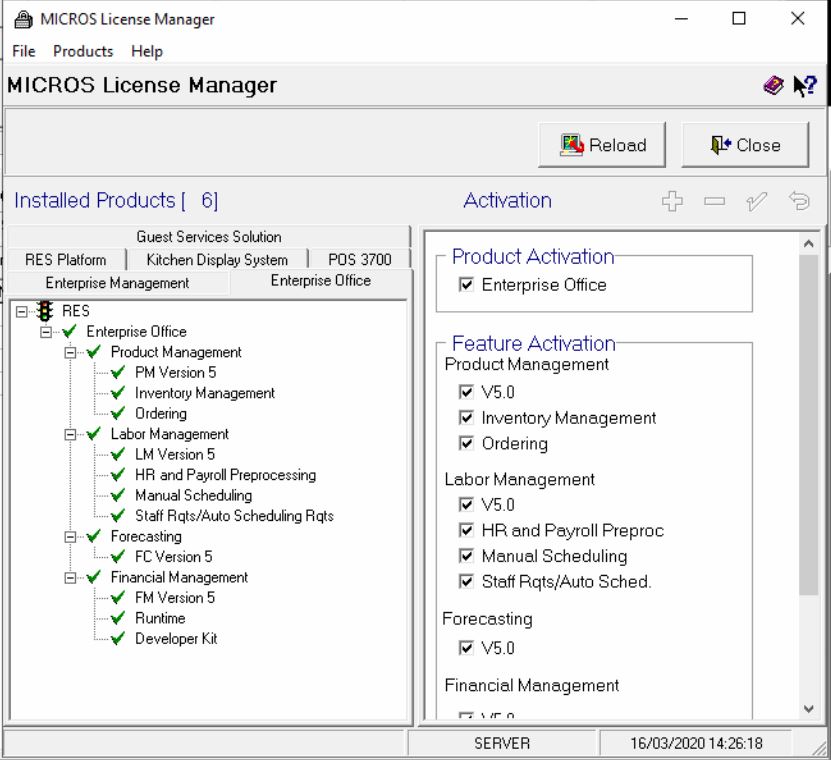The width and height of the screenshot is (831, 760).
Task: Toggle the Enterprise Office product activation checkbox
Action: click(466, 285)
